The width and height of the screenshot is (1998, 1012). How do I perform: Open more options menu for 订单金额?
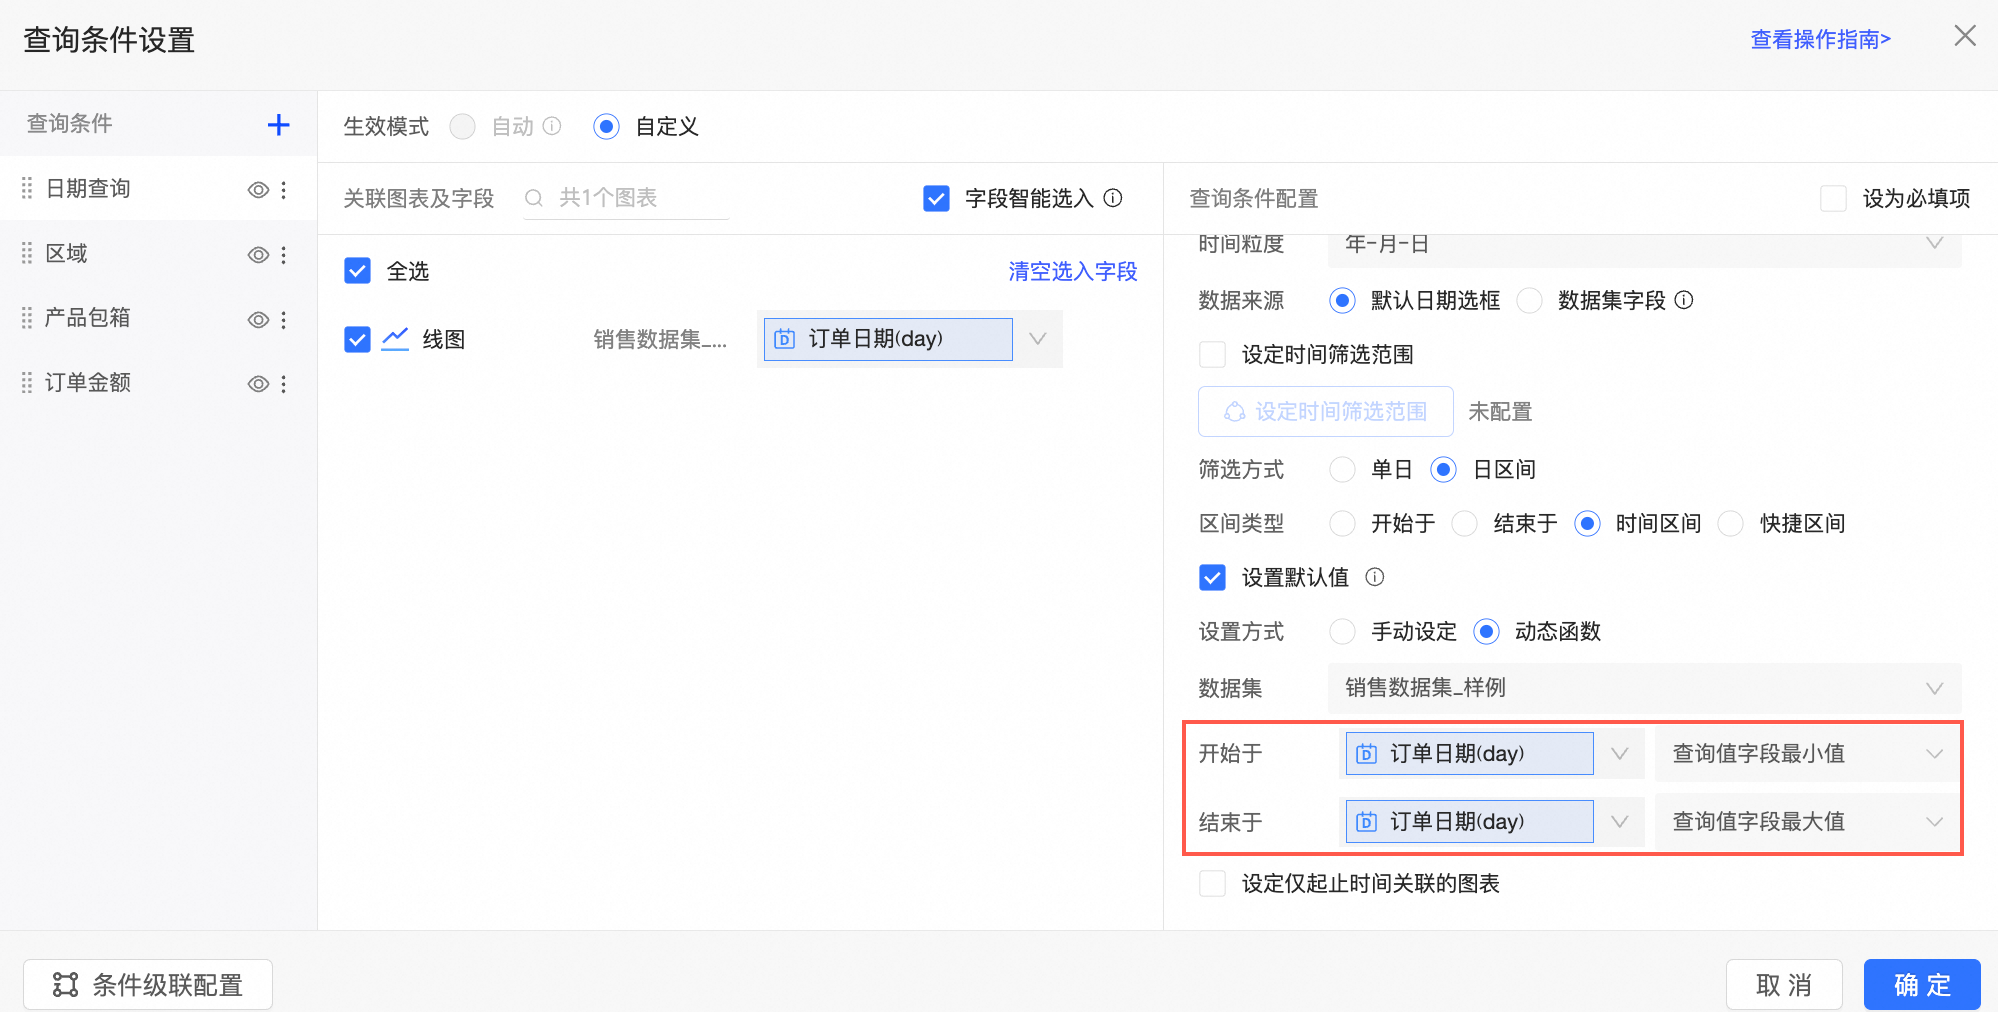coord(284,384)
